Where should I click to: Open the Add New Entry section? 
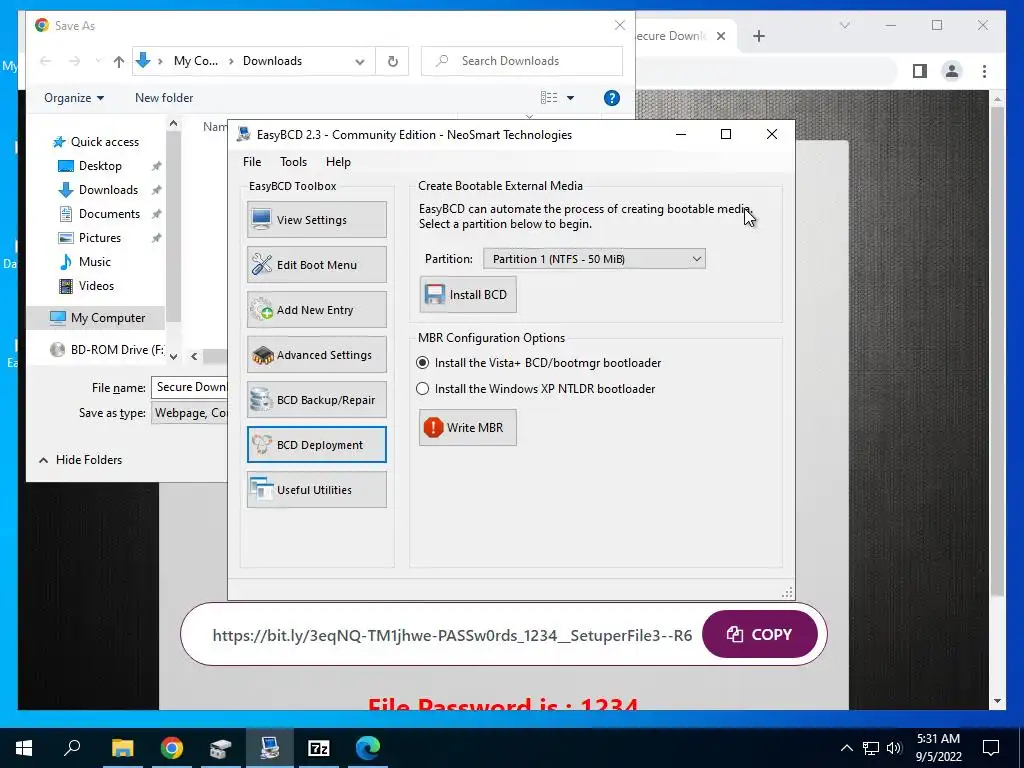(317, 310)
